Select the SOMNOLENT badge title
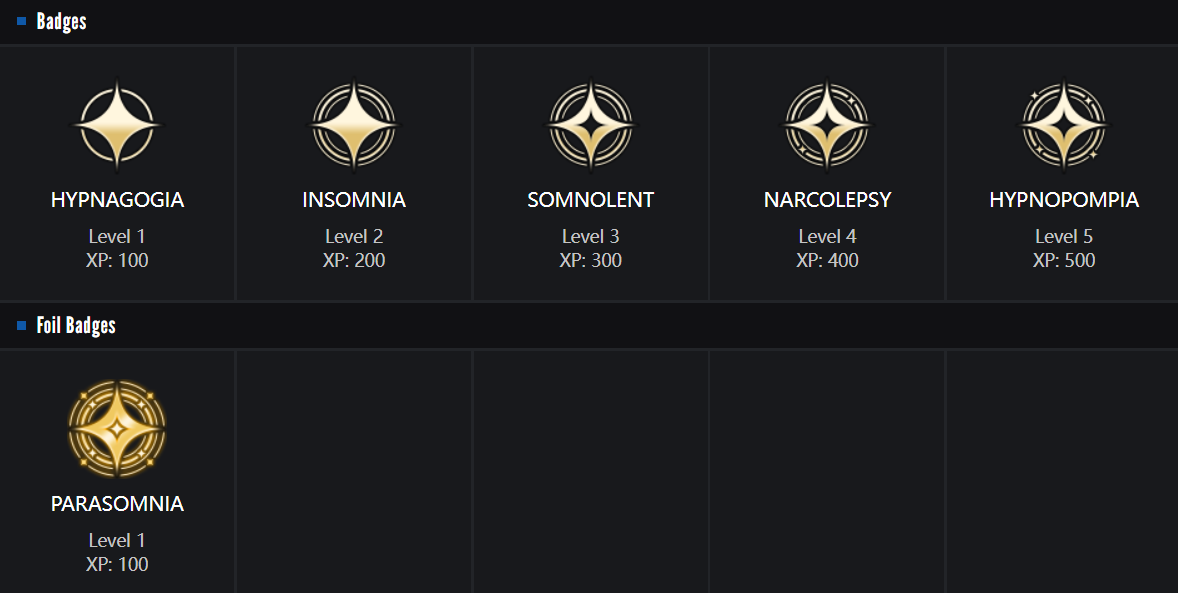The width and height of the screenshot is (1178, 593). click(x=590, y=200)
